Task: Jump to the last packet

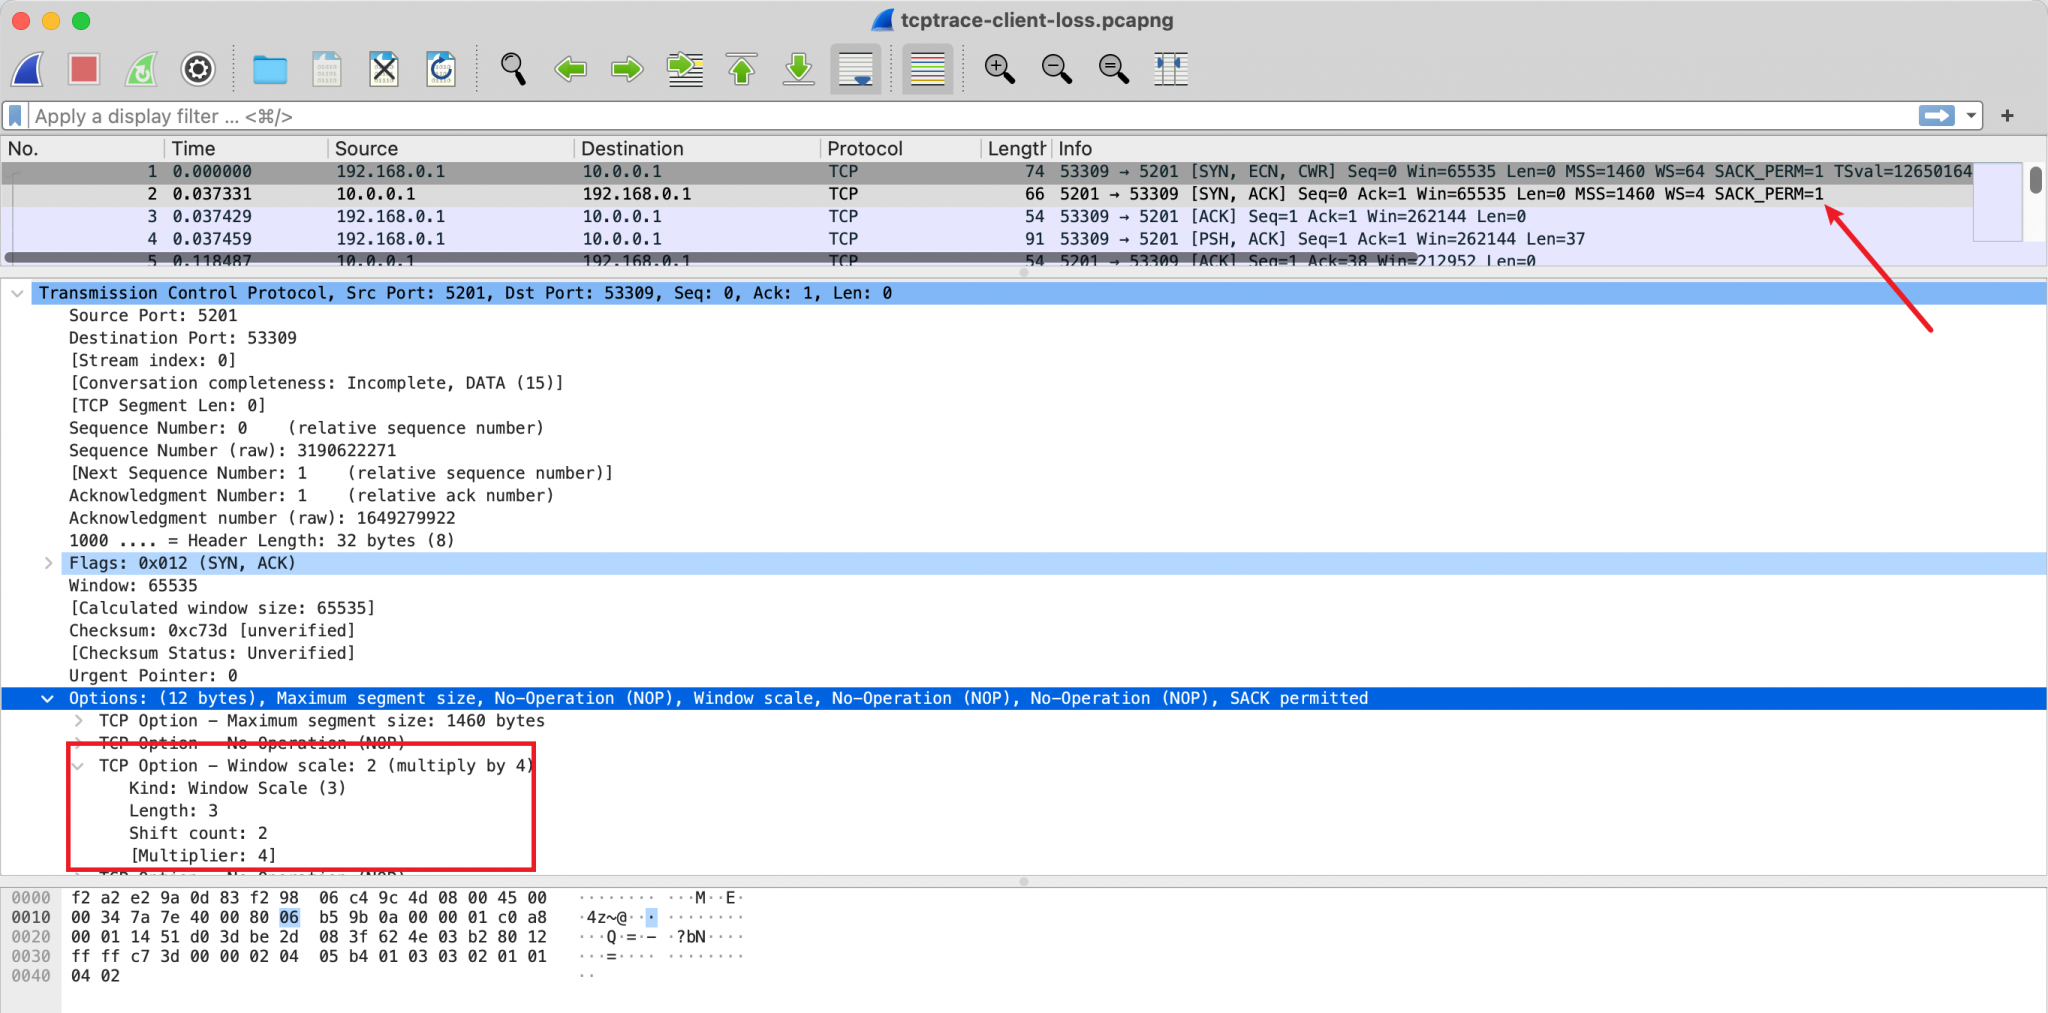Action: (798, 69)
